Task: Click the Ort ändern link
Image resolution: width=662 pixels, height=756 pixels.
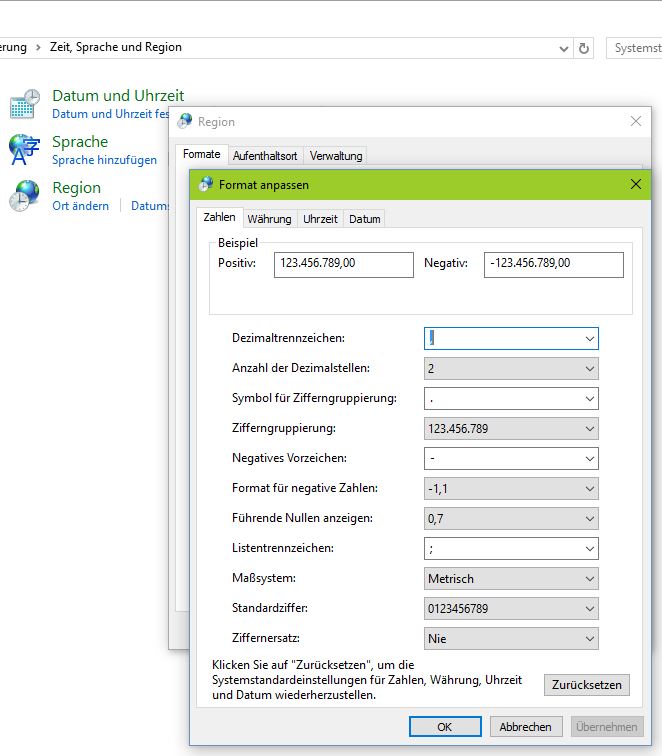Action: [x=80, y=206]
